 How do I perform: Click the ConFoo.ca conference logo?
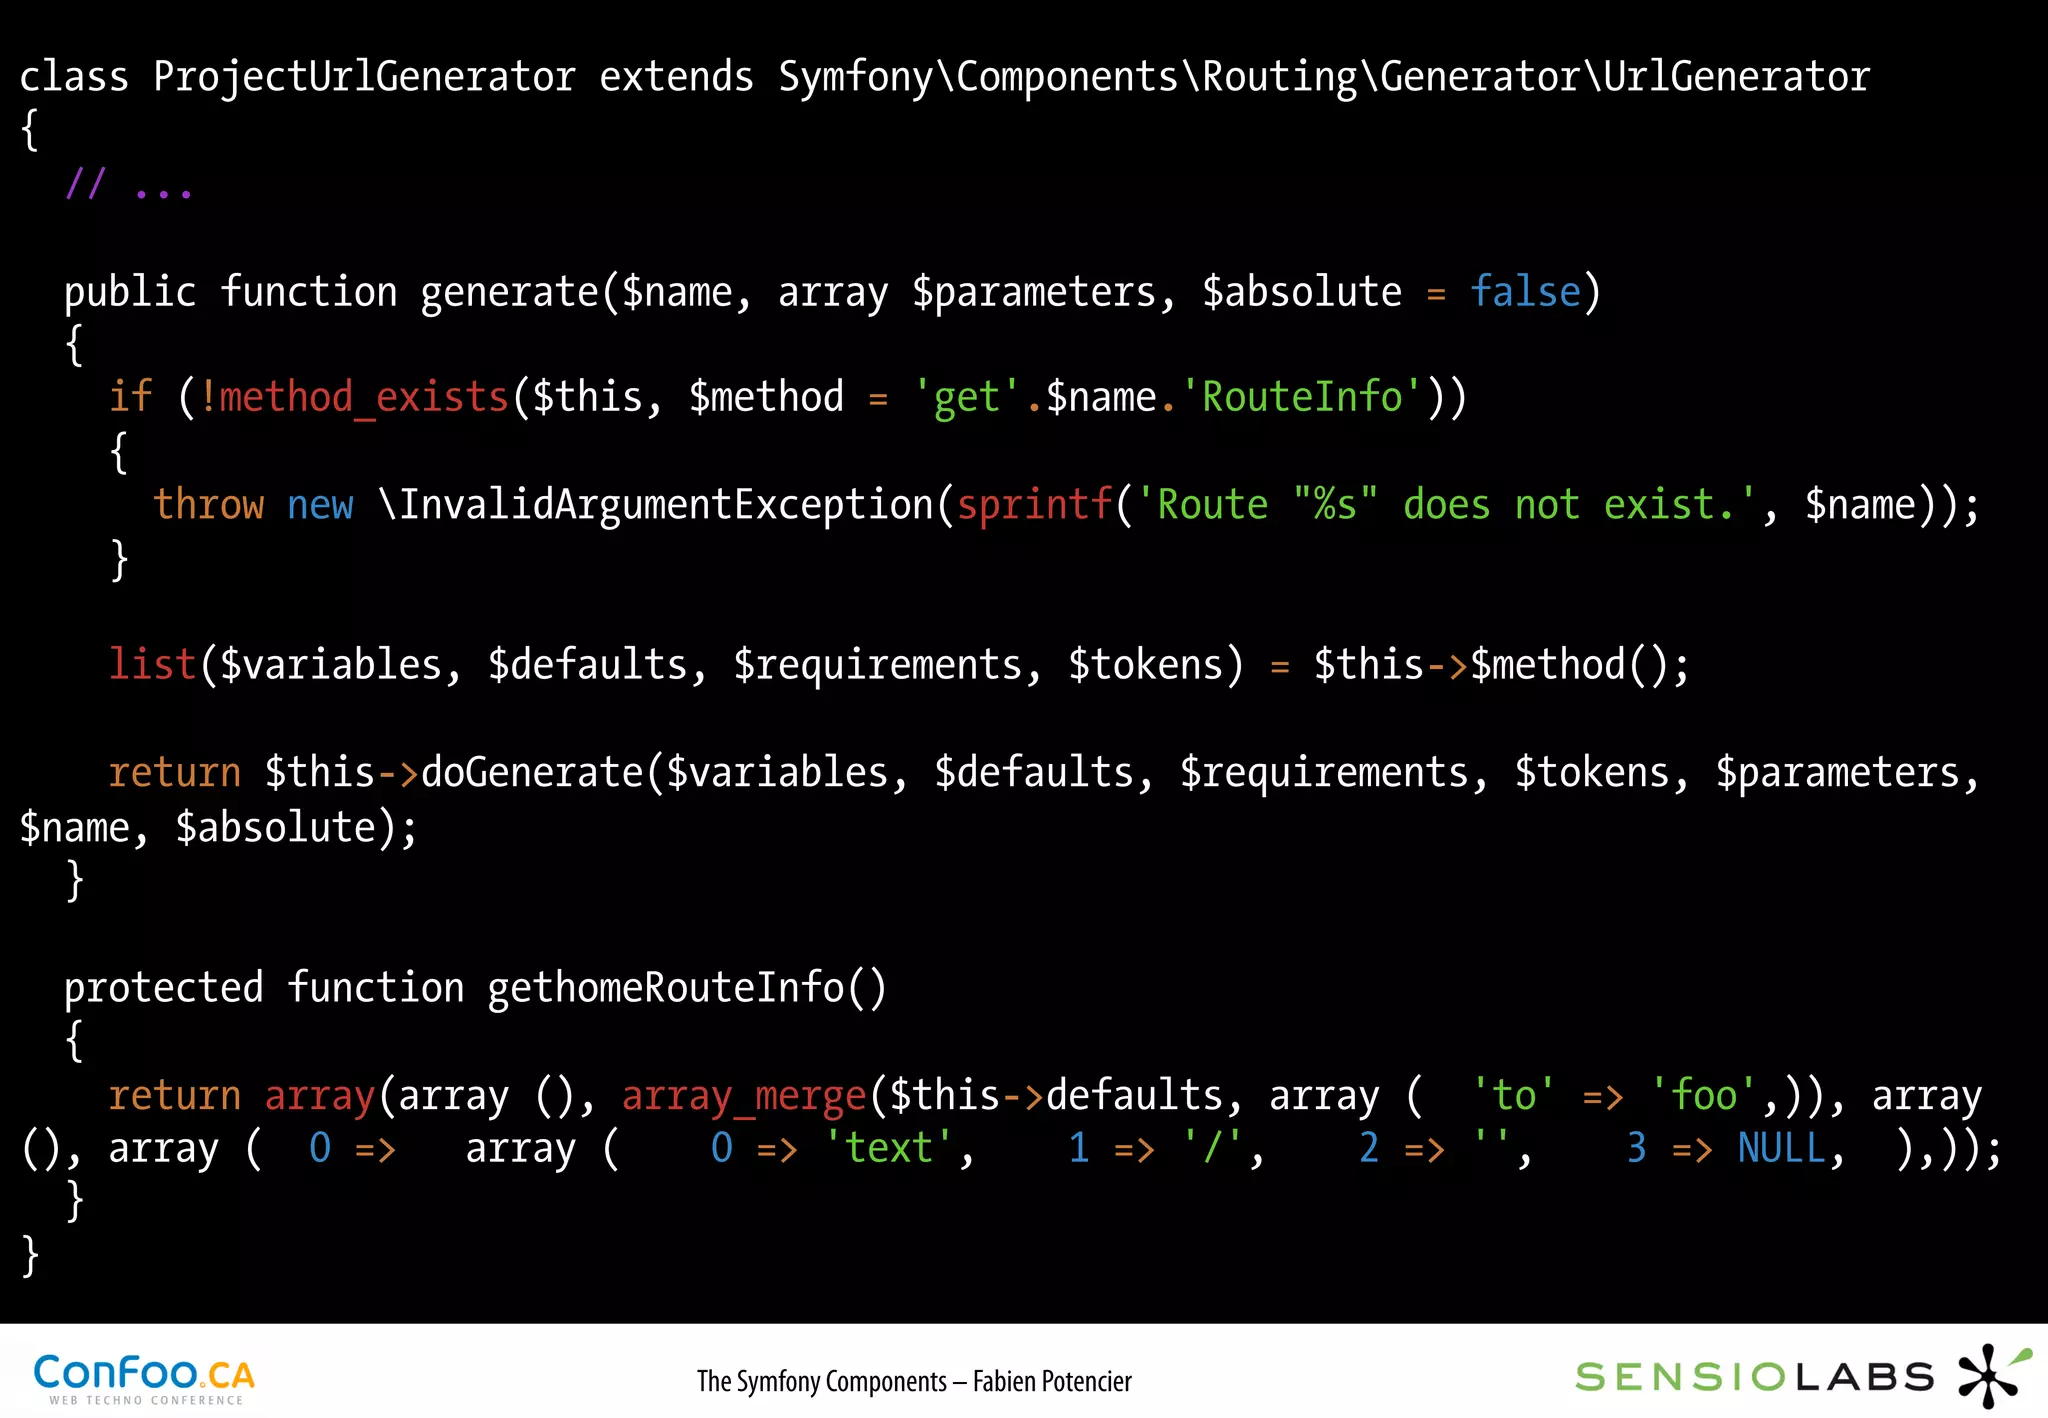[x=144, y=1379]
